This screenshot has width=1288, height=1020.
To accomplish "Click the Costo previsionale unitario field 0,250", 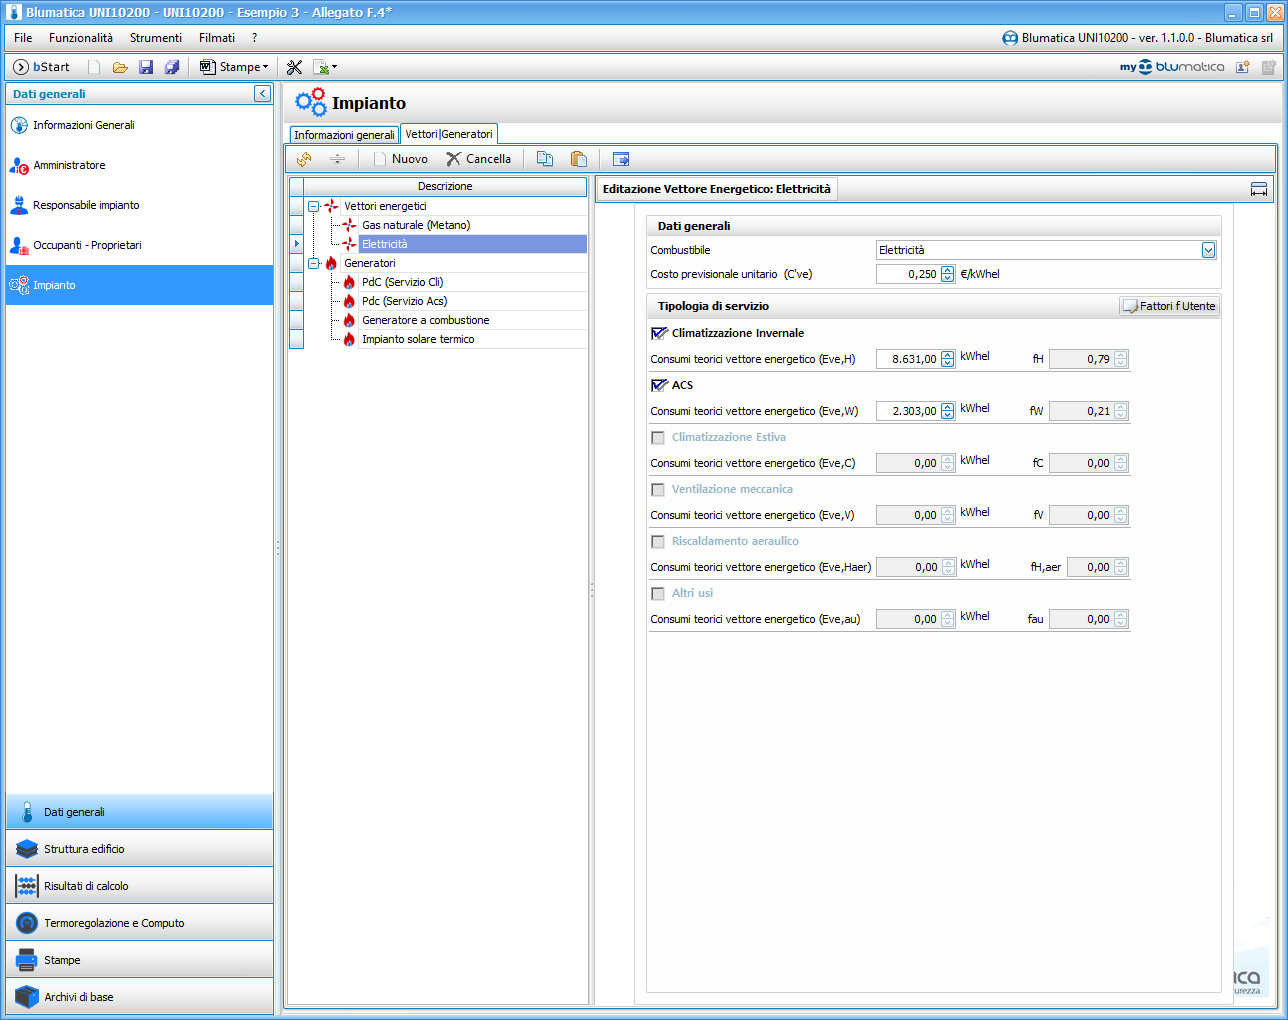I will point(908,274).
